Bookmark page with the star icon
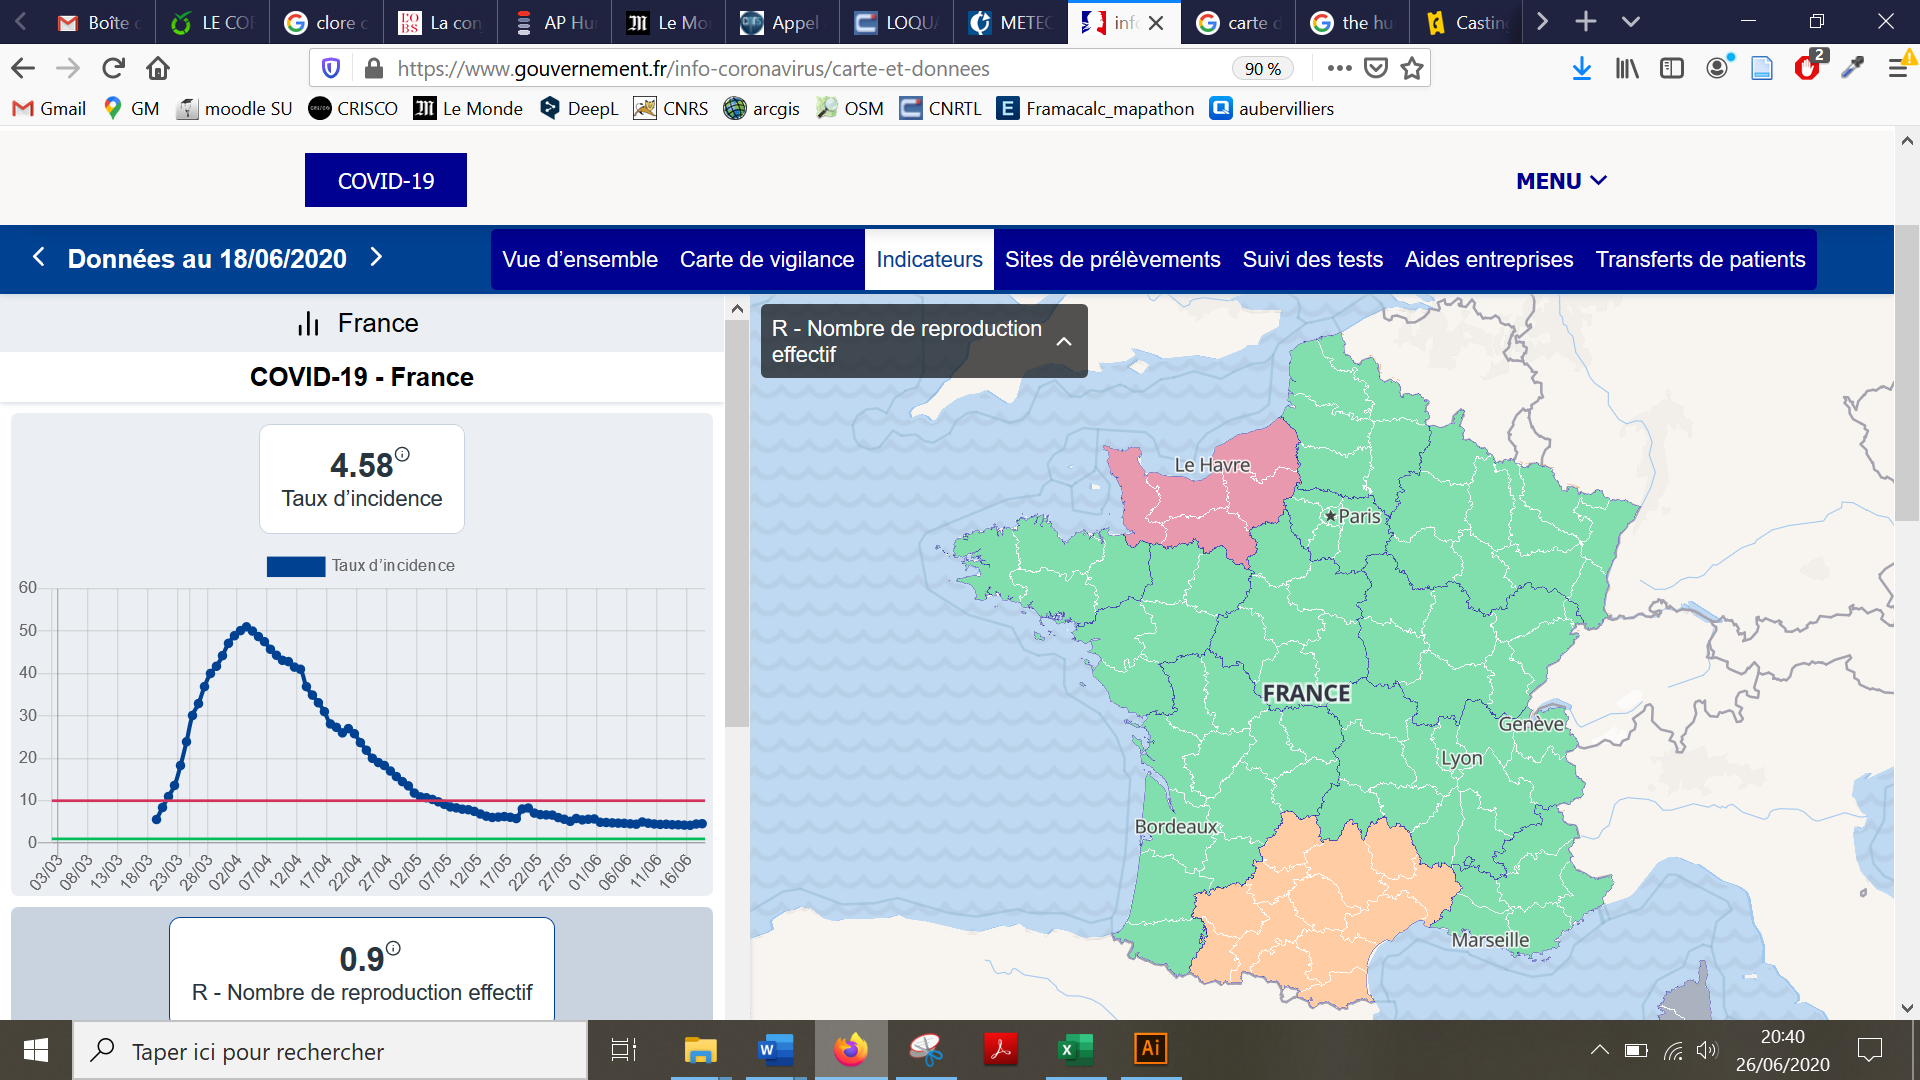The width and height of the screenshot is (1920, 1080). tap(1412, 68)
